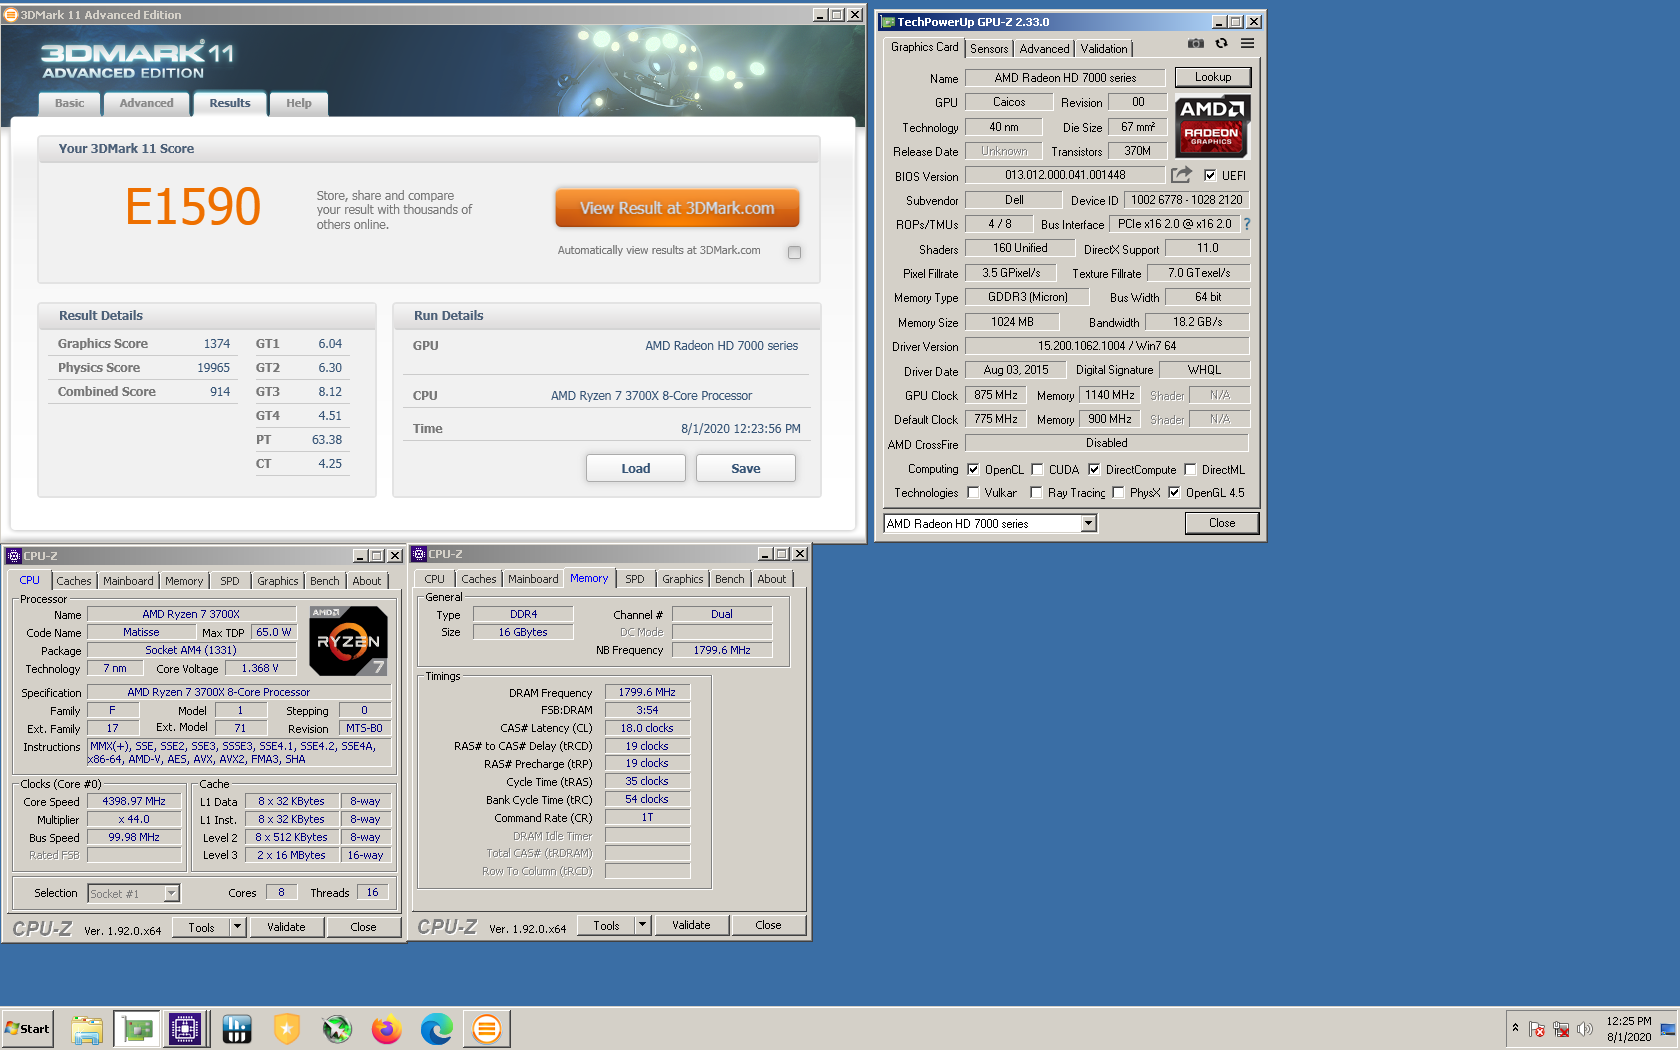
Task: Switch to the 3DMark 11 taskbar button
Action: point(487,1029)
